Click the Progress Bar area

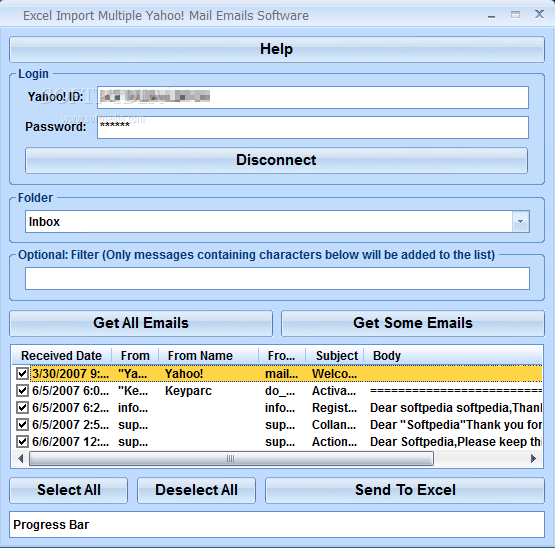(x=277, y=525)
